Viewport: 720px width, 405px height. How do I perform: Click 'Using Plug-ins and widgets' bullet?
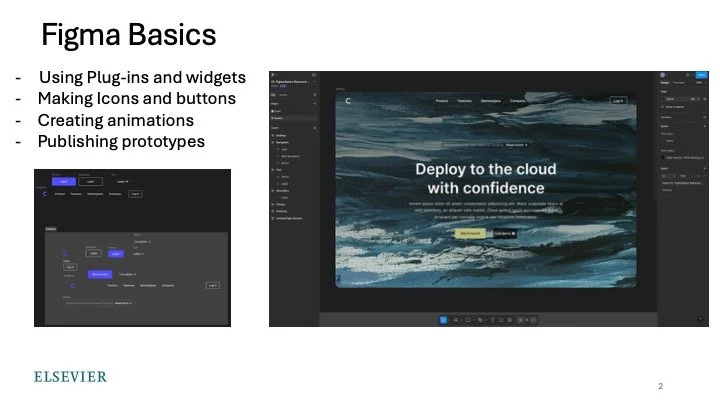click(142, 77)
